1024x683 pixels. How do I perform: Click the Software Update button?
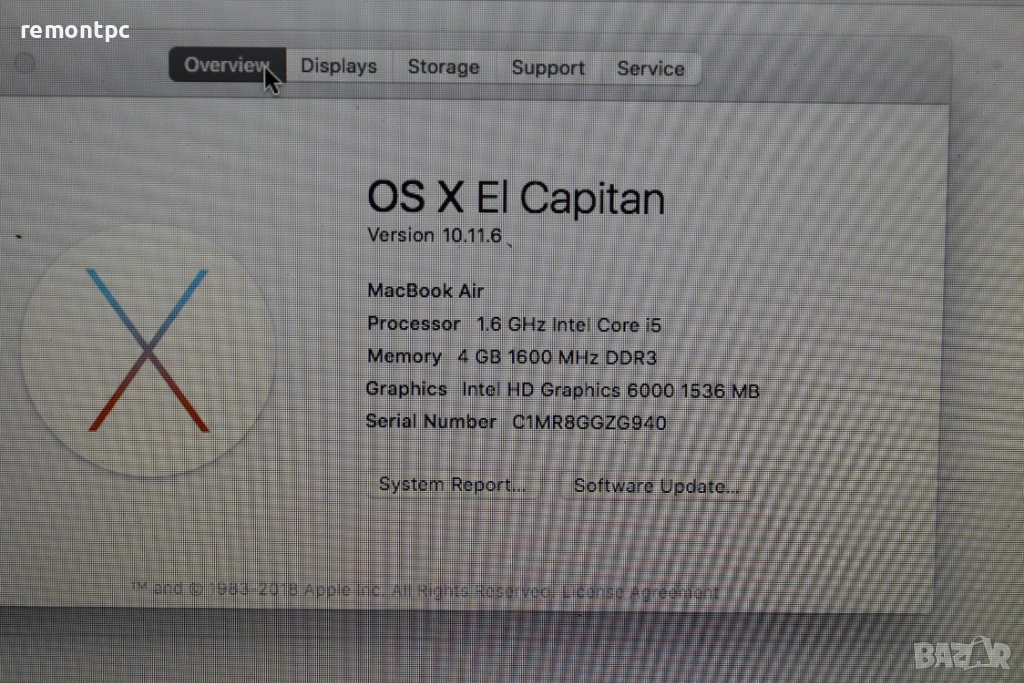(656, 486)
